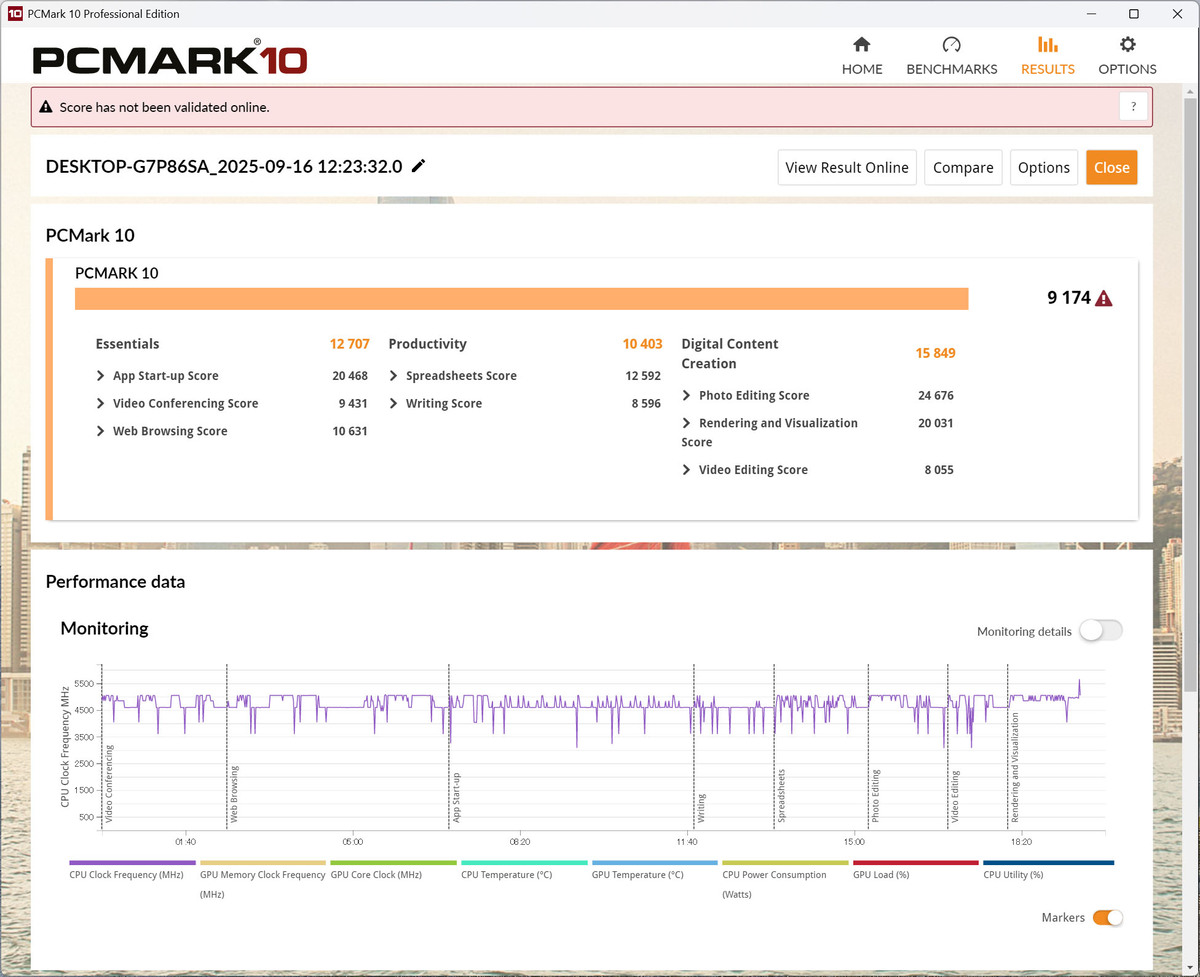The height and width of the screenshot is (977, 1200).
Task: Click the pencil icon to rename result
Action: 419,166
